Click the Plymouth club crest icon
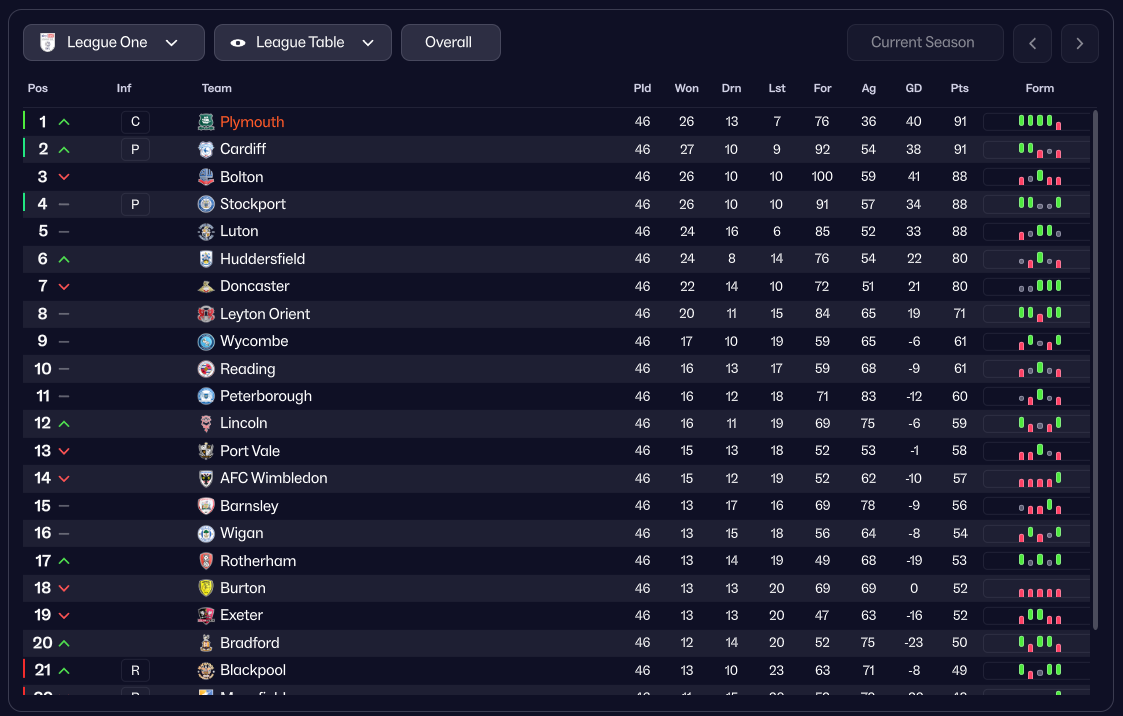This screenshot has width=1123, height=716. (x=206, y=122)
